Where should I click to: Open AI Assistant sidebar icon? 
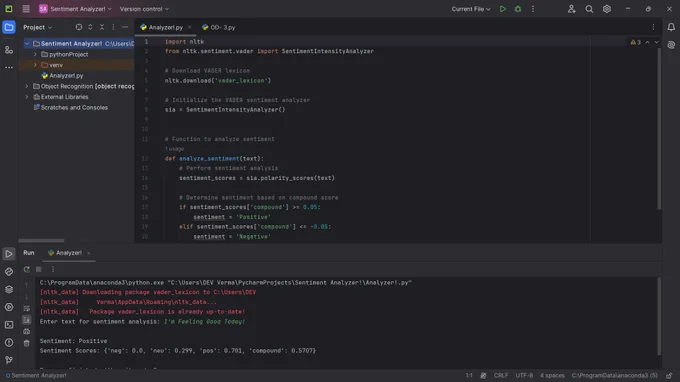pyautogui.click(x=671, y=45)
